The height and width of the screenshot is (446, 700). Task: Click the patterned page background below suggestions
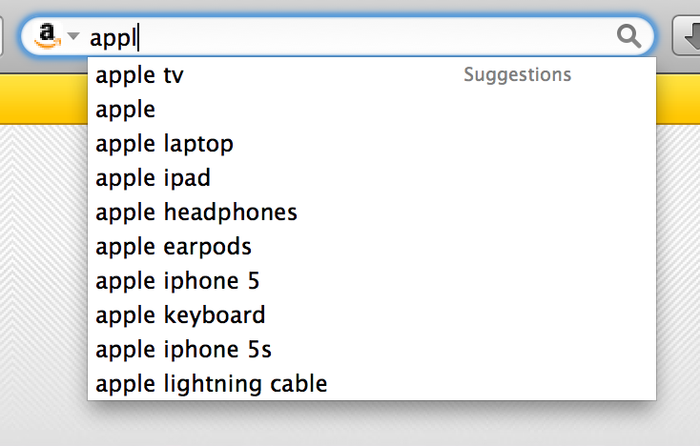350,424
